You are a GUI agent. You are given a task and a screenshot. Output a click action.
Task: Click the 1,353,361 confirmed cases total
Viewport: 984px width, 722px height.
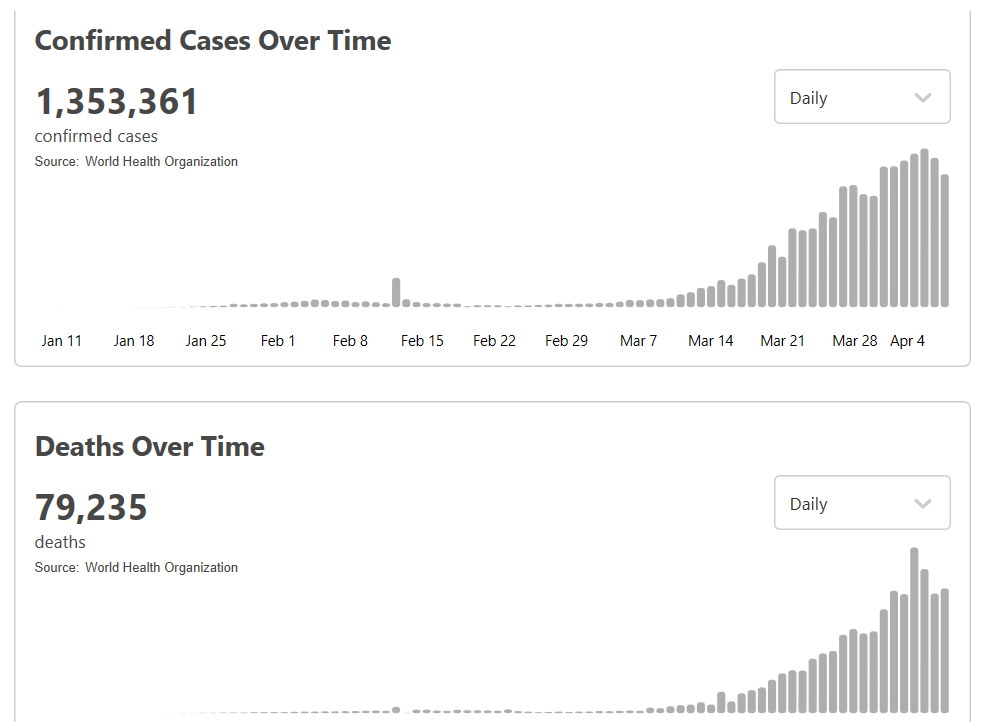117,102
